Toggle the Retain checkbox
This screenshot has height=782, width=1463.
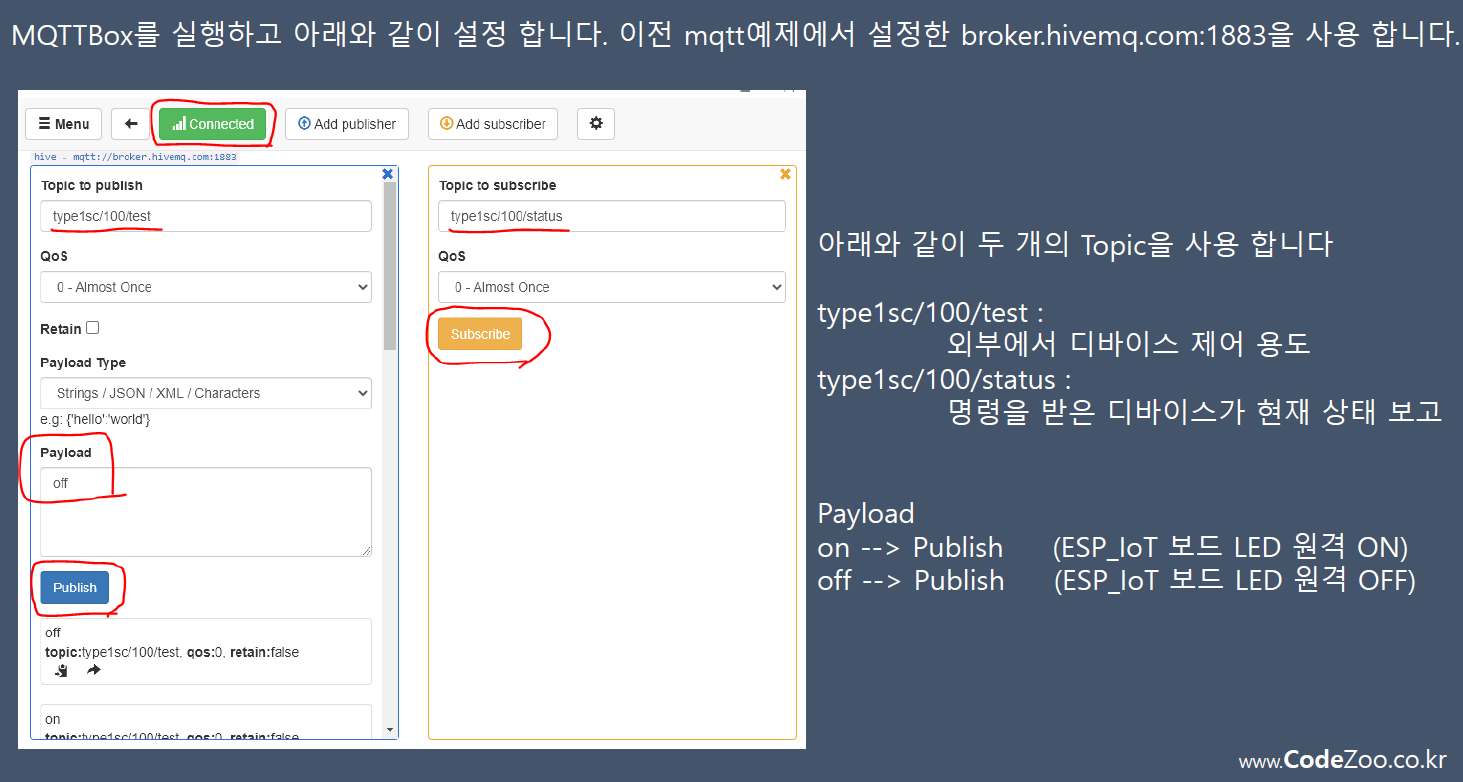click(x=93, y=327)
